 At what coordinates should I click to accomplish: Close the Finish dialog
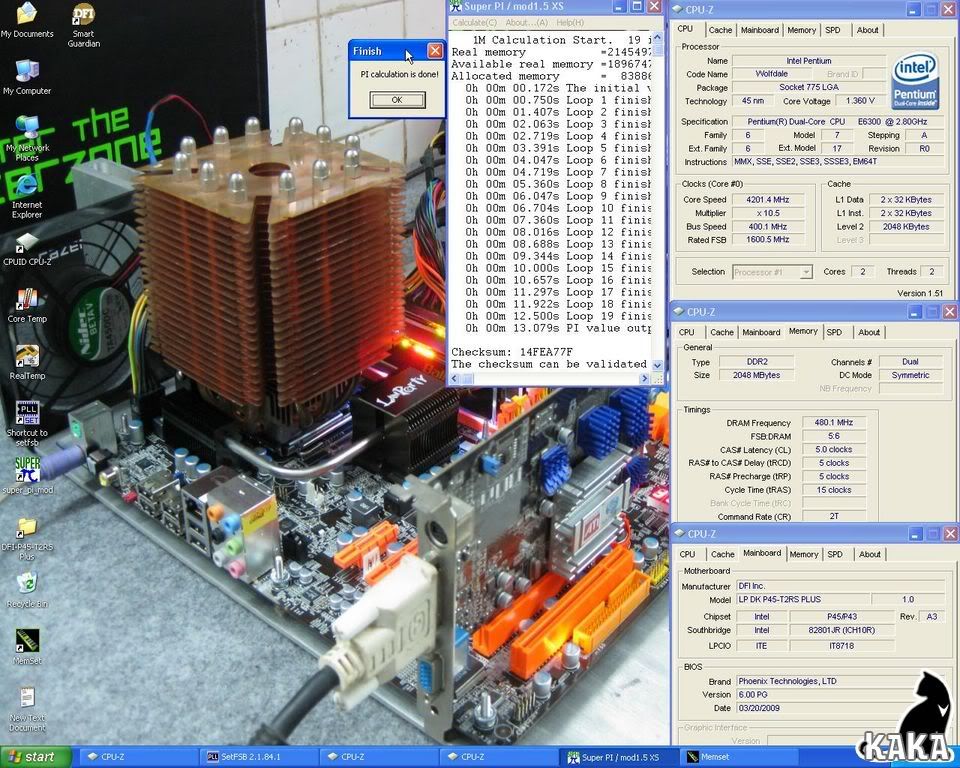(x=435, y=51)
